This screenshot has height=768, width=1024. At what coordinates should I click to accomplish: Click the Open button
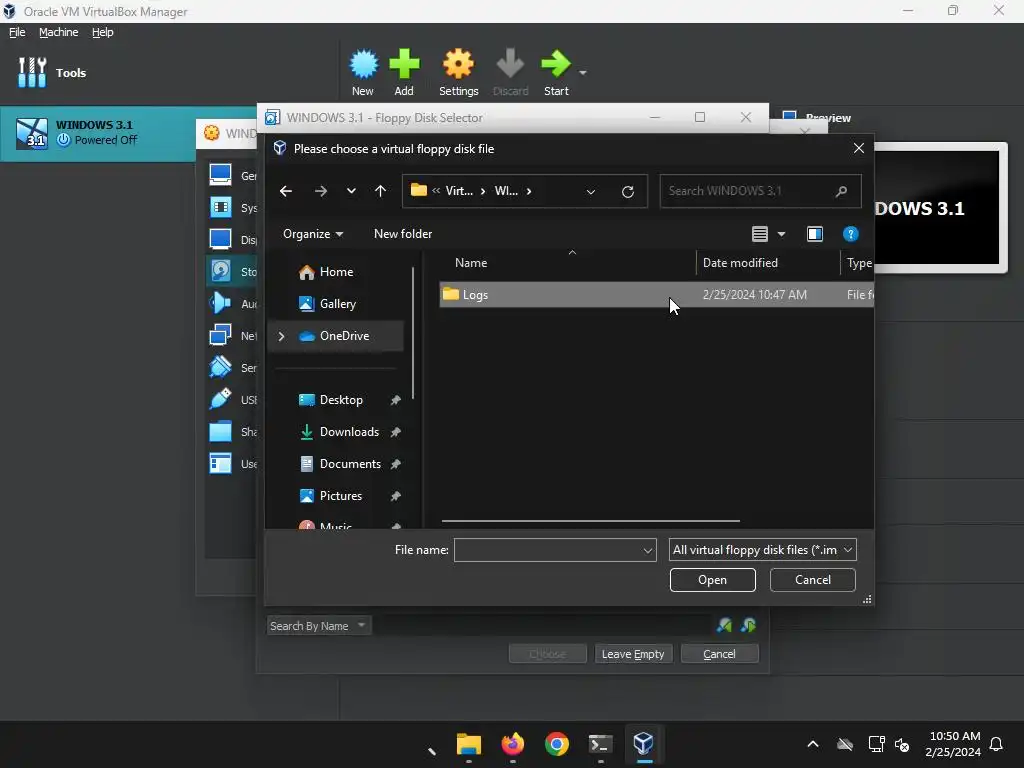[712, 580]
